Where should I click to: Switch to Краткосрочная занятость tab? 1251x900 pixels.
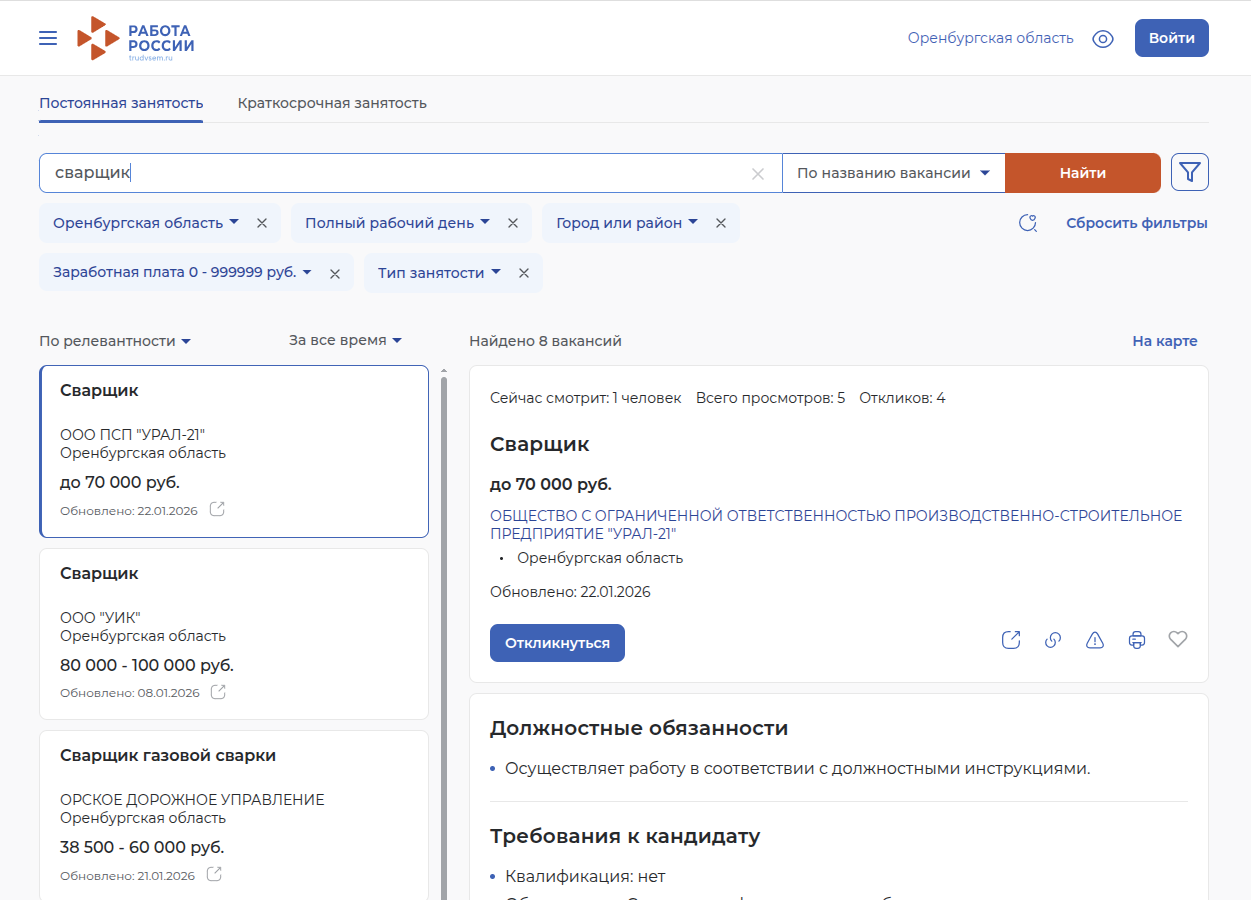point(332,103)
